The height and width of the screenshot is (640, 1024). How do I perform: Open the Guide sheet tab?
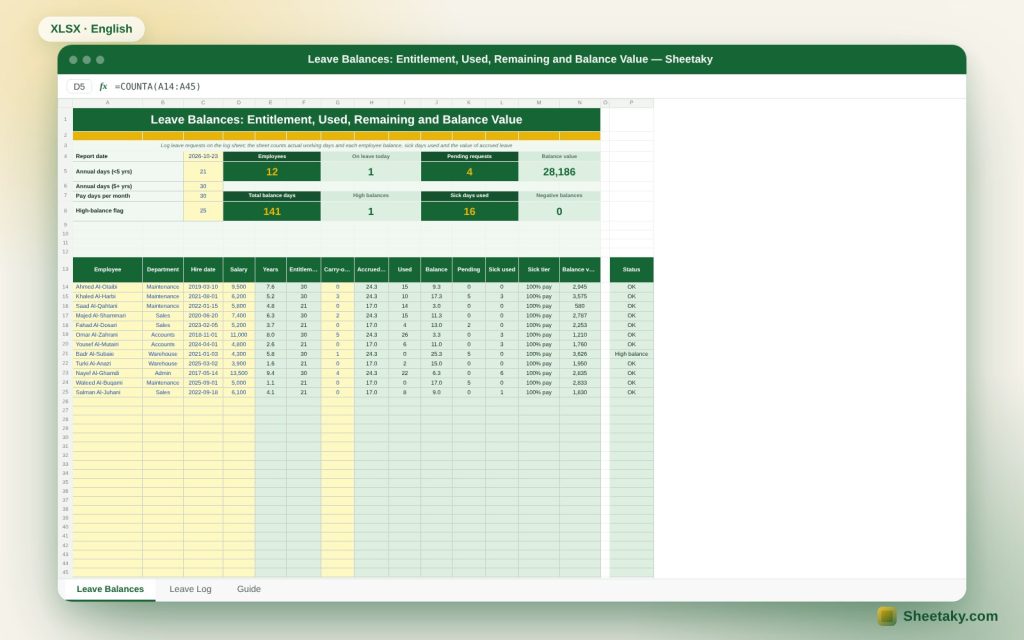(249, 589)
